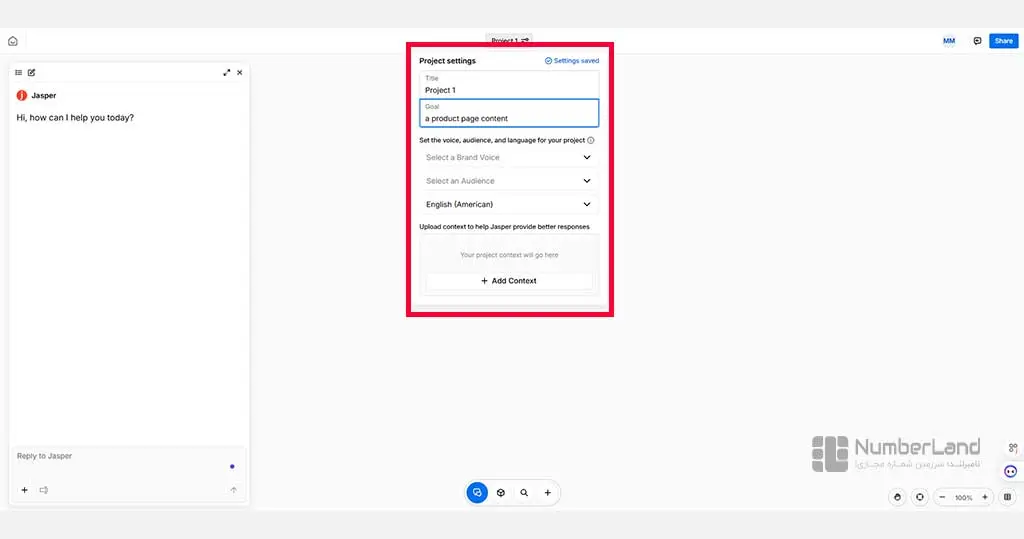Go to the home icon in the top bar
The image size is (1024, 539).
coord(12,41)
